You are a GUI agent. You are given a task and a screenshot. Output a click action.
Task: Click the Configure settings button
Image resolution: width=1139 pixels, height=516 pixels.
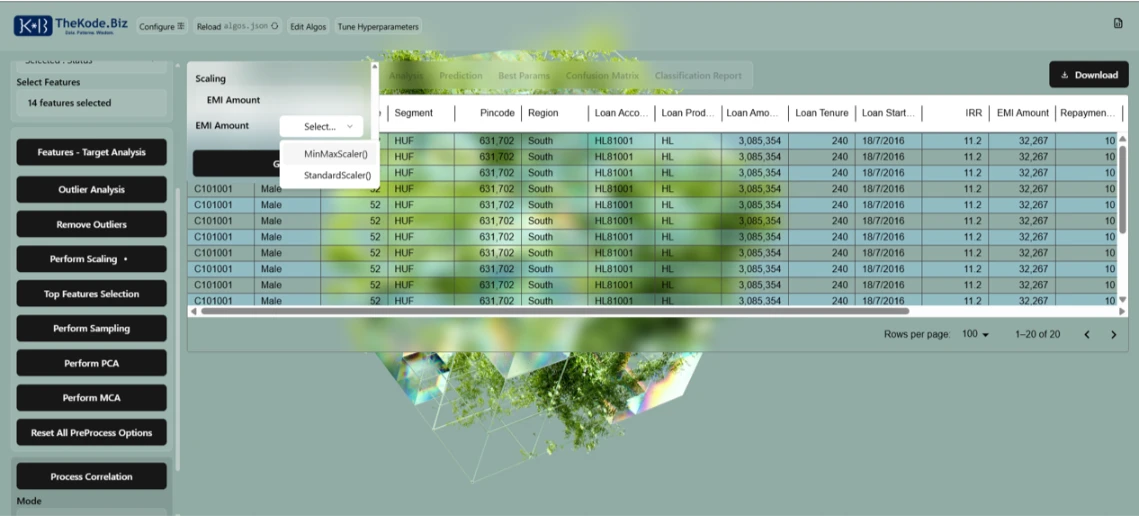click(x=162, y=27)
